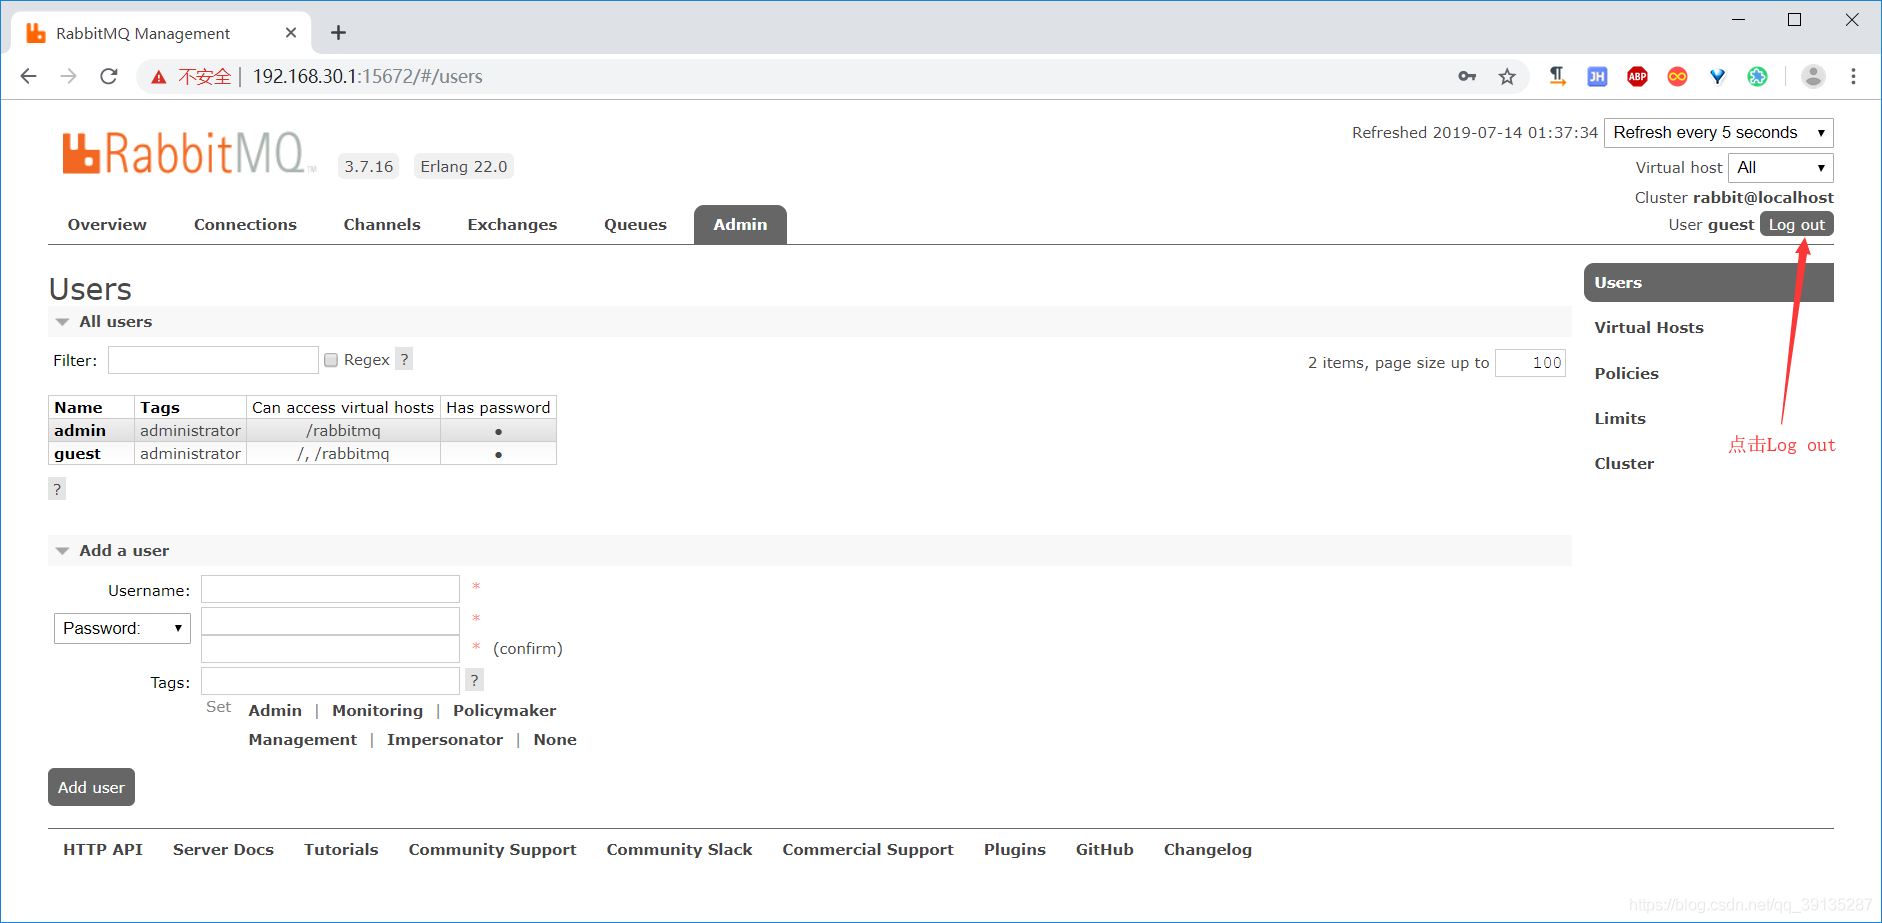This screenshot has width=1882, height=923.
Task: Click help icon next to Regex
Action: pyautogui.click(x=404, y=359)
